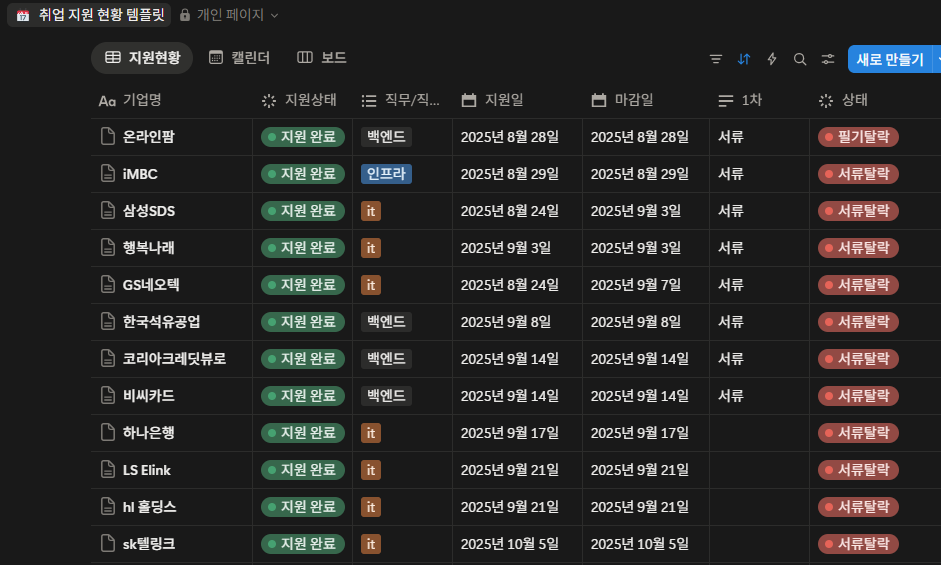
Task: Open the filter icon in the toolbar
Action: coord(715,59)
